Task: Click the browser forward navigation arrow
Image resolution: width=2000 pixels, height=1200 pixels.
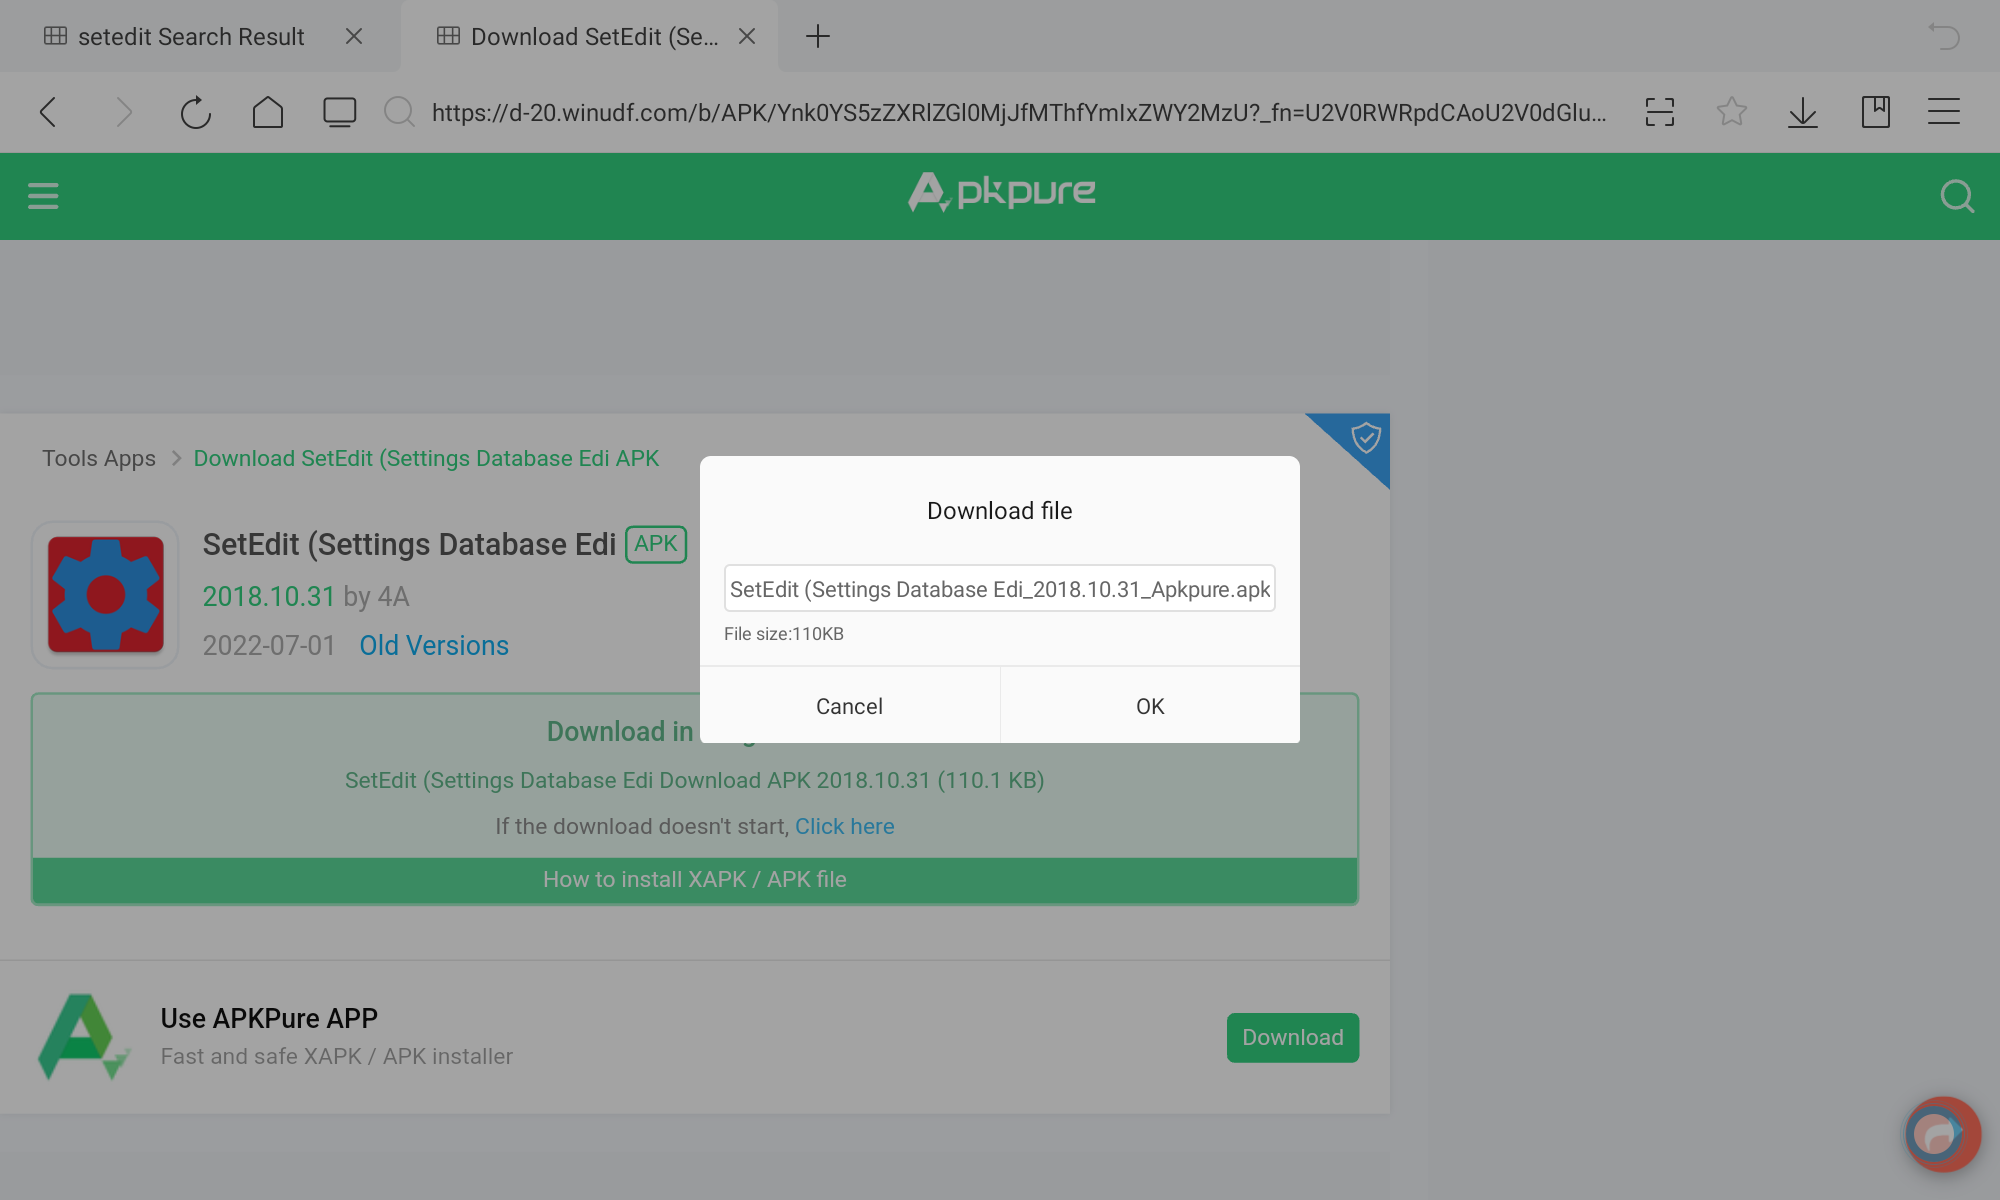Action: (x=123, y=111)
